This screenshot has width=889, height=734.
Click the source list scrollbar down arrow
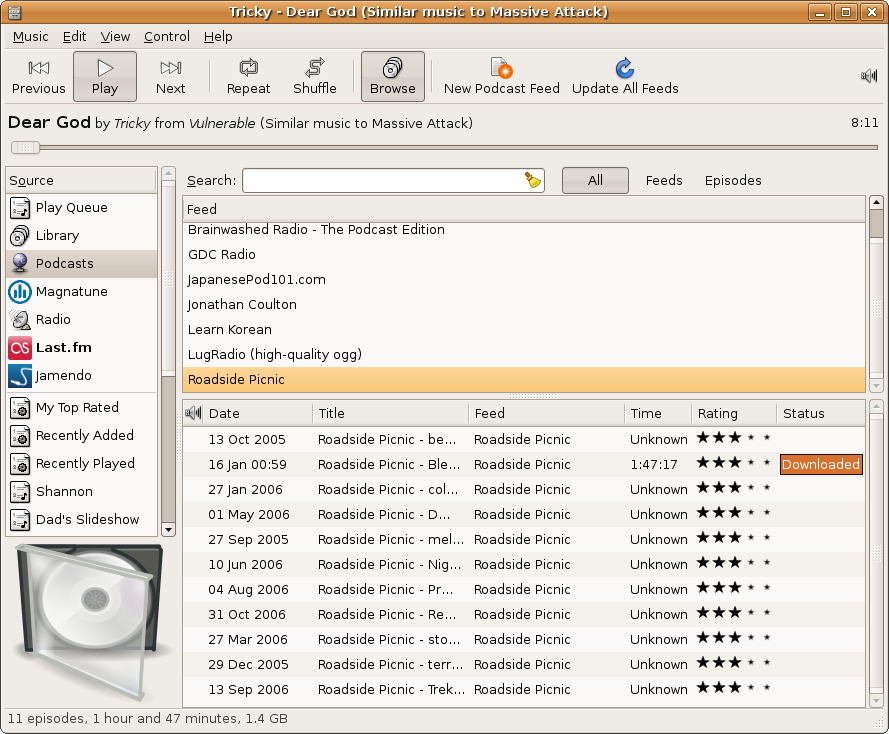168,530
